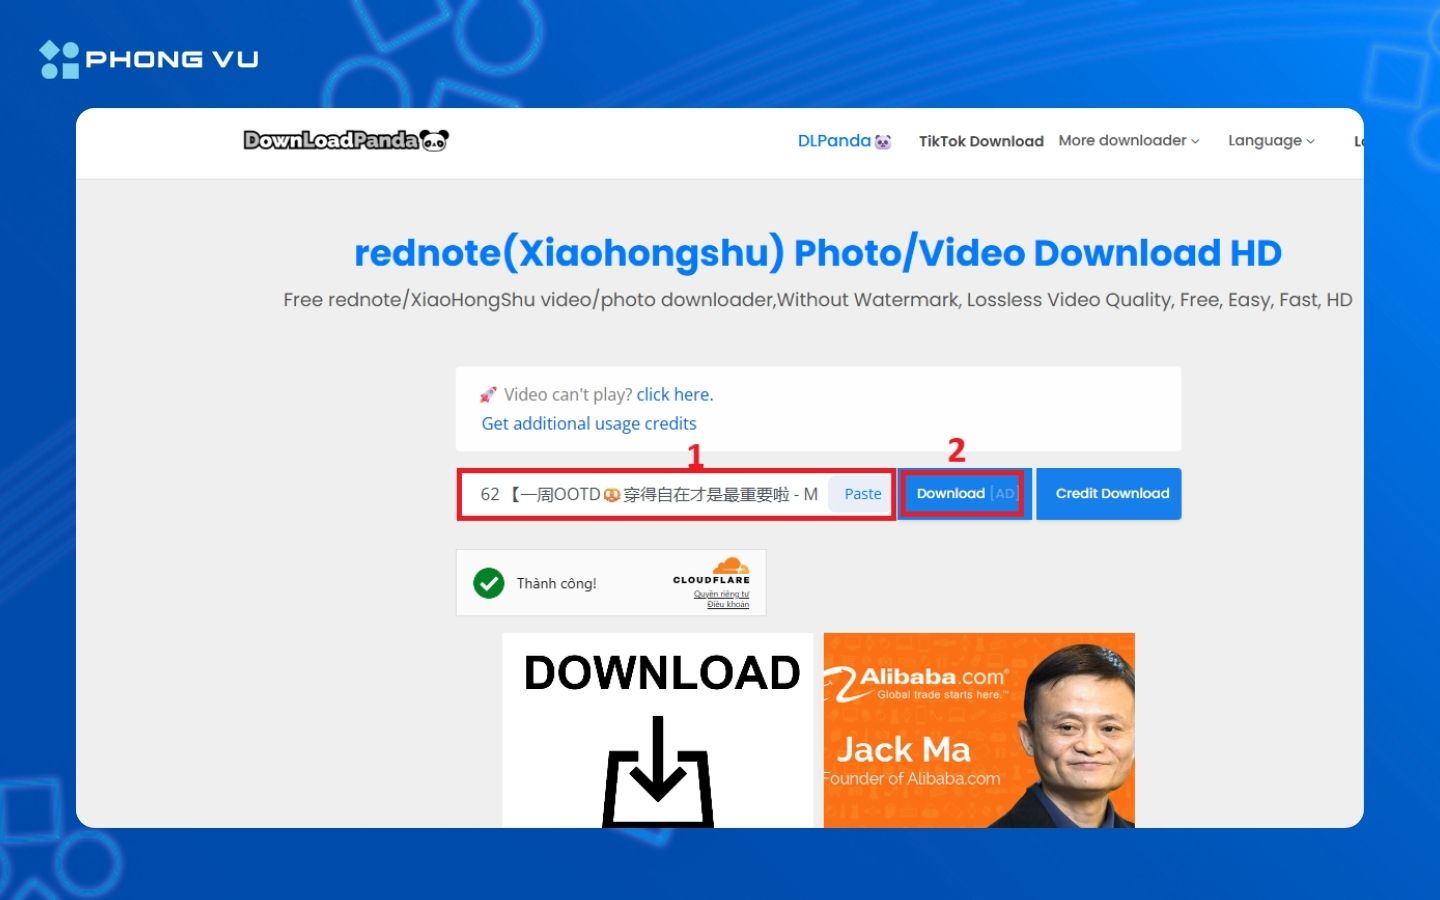Follow the 'click here' link
This screenshot has width=1440, height=900.
tap(674, 394)
